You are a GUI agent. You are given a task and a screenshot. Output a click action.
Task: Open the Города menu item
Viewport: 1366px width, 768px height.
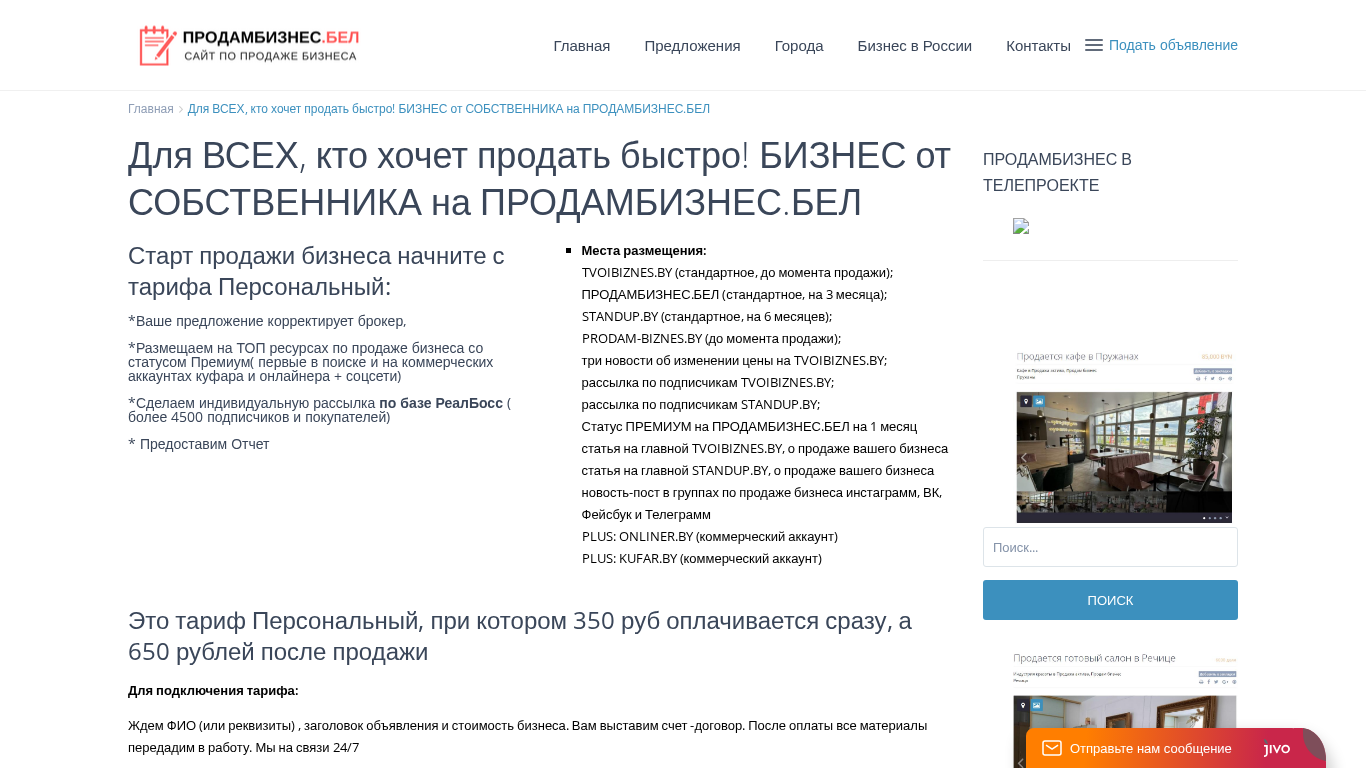799,45
